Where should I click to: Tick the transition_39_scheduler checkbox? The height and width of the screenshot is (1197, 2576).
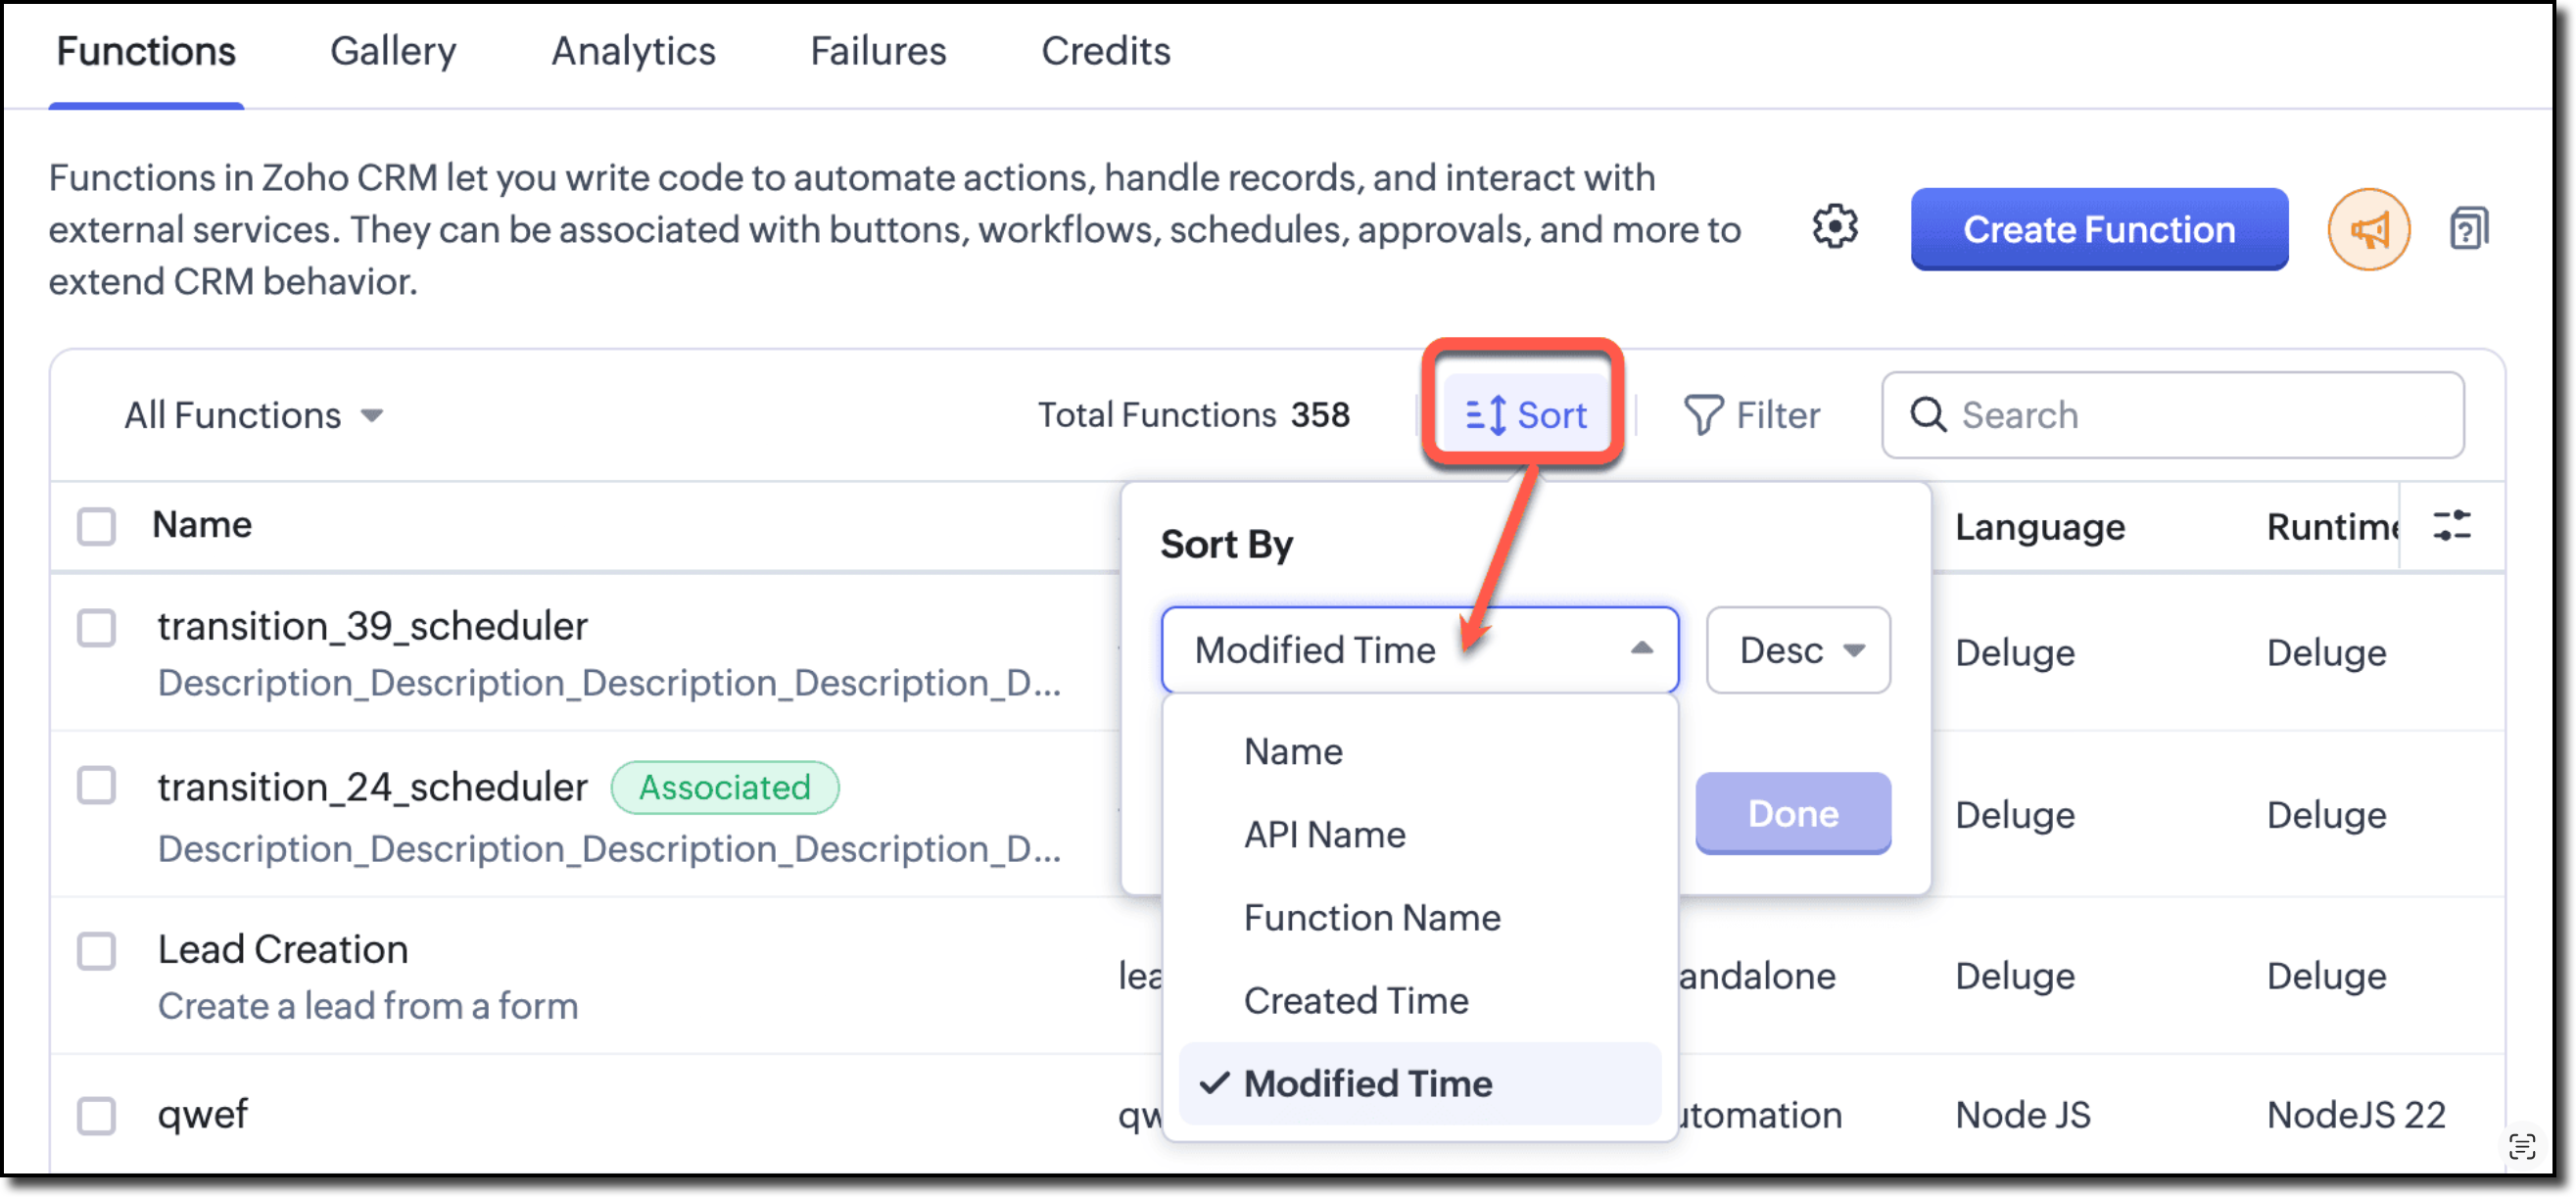pos(97,628)
